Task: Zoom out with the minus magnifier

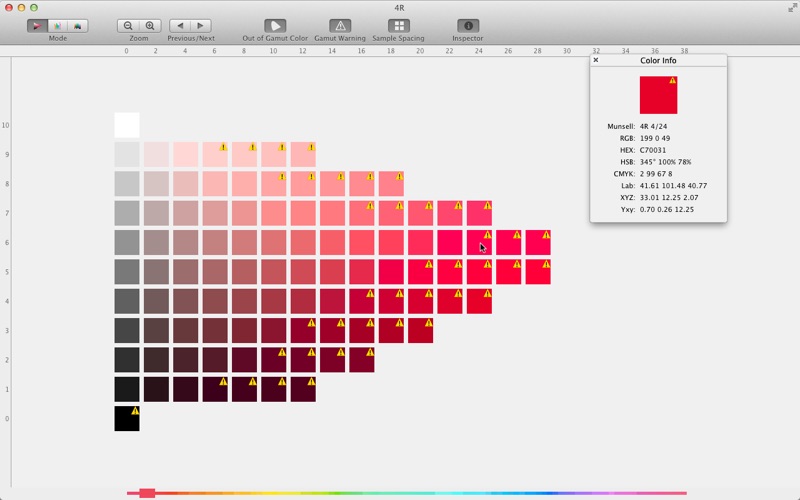Action: tap(128, 26)
